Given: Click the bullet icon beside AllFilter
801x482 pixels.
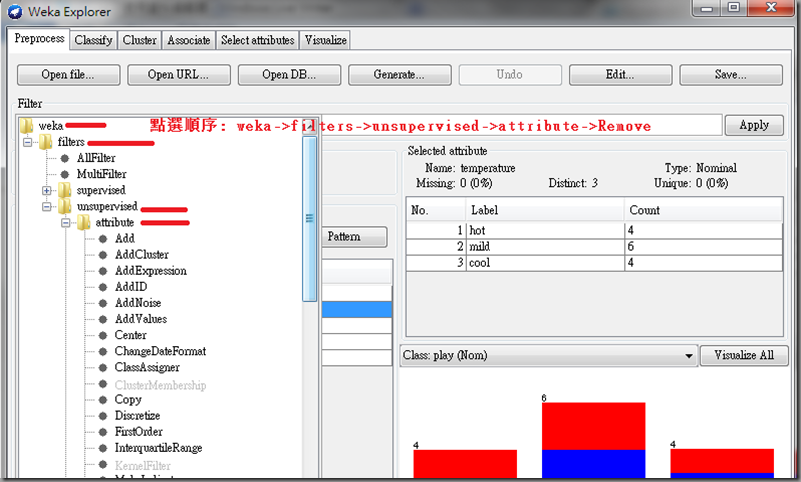Looking at the screenshot, I should tap(65, 158).
